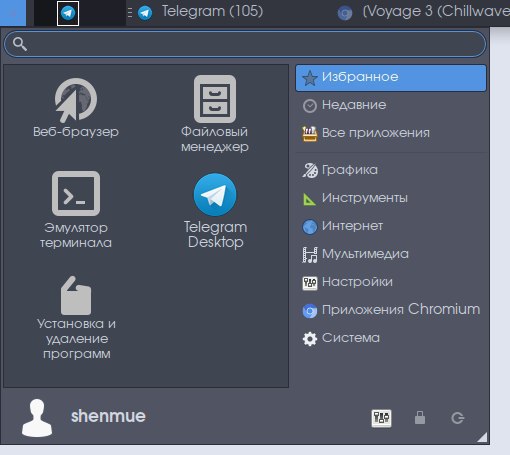Open the Настройки category
The image size is (510, 455).
[391, 282]
